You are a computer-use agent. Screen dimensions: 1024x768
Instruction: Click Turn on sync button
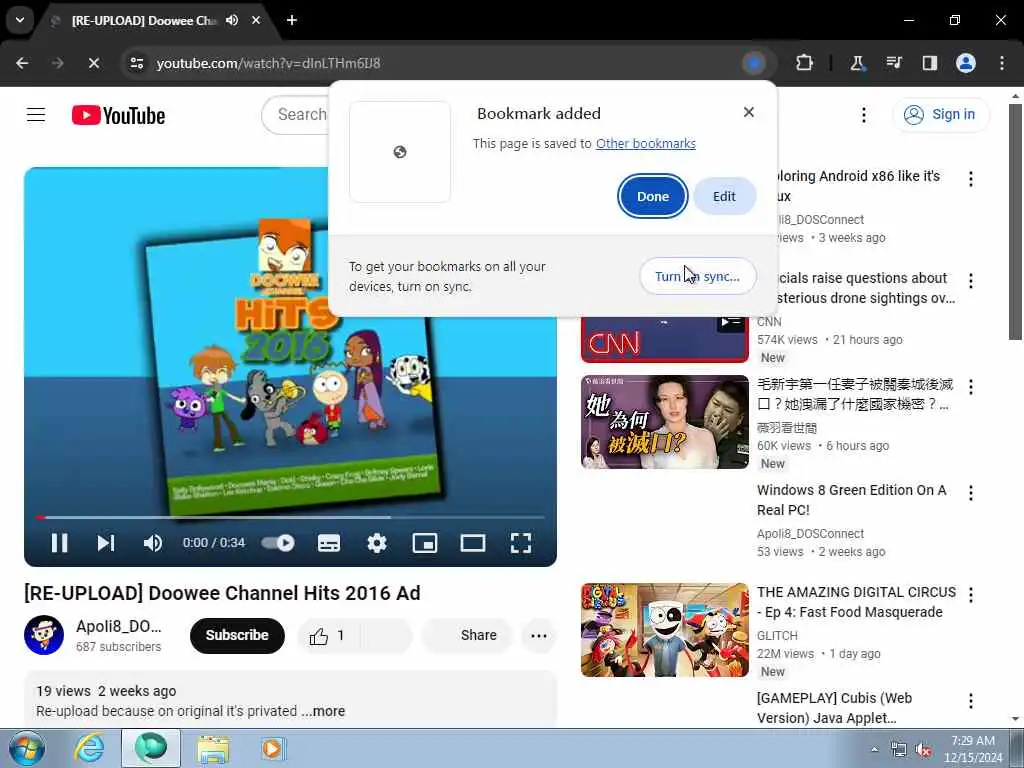click(x=697, y=276)
